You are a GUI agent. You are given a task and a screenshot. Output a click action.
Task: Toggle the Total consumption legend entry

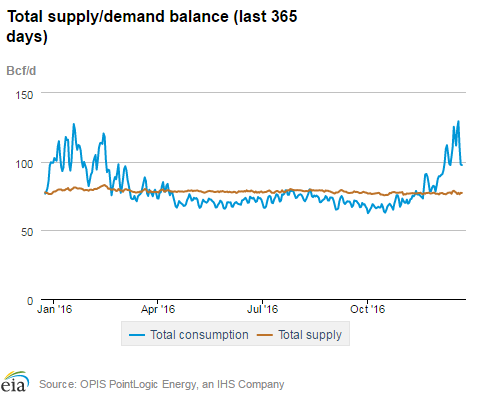tap(189, 334)
